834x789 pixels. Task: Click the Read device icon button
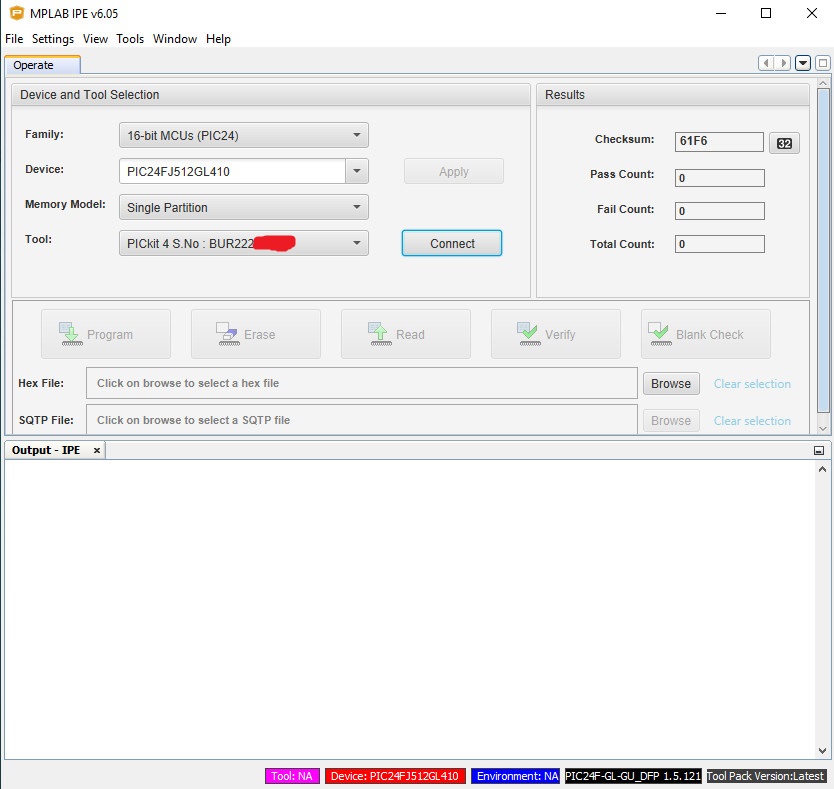(x=405, y=334)
